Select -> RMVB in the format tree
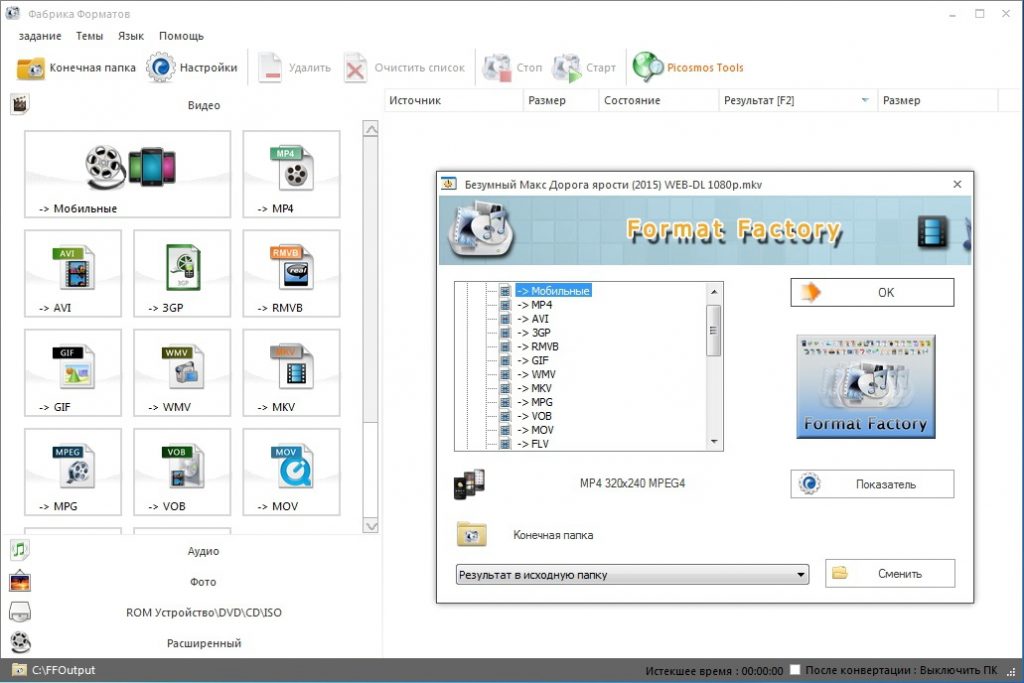1024x683 pixels. click(537, 346)
